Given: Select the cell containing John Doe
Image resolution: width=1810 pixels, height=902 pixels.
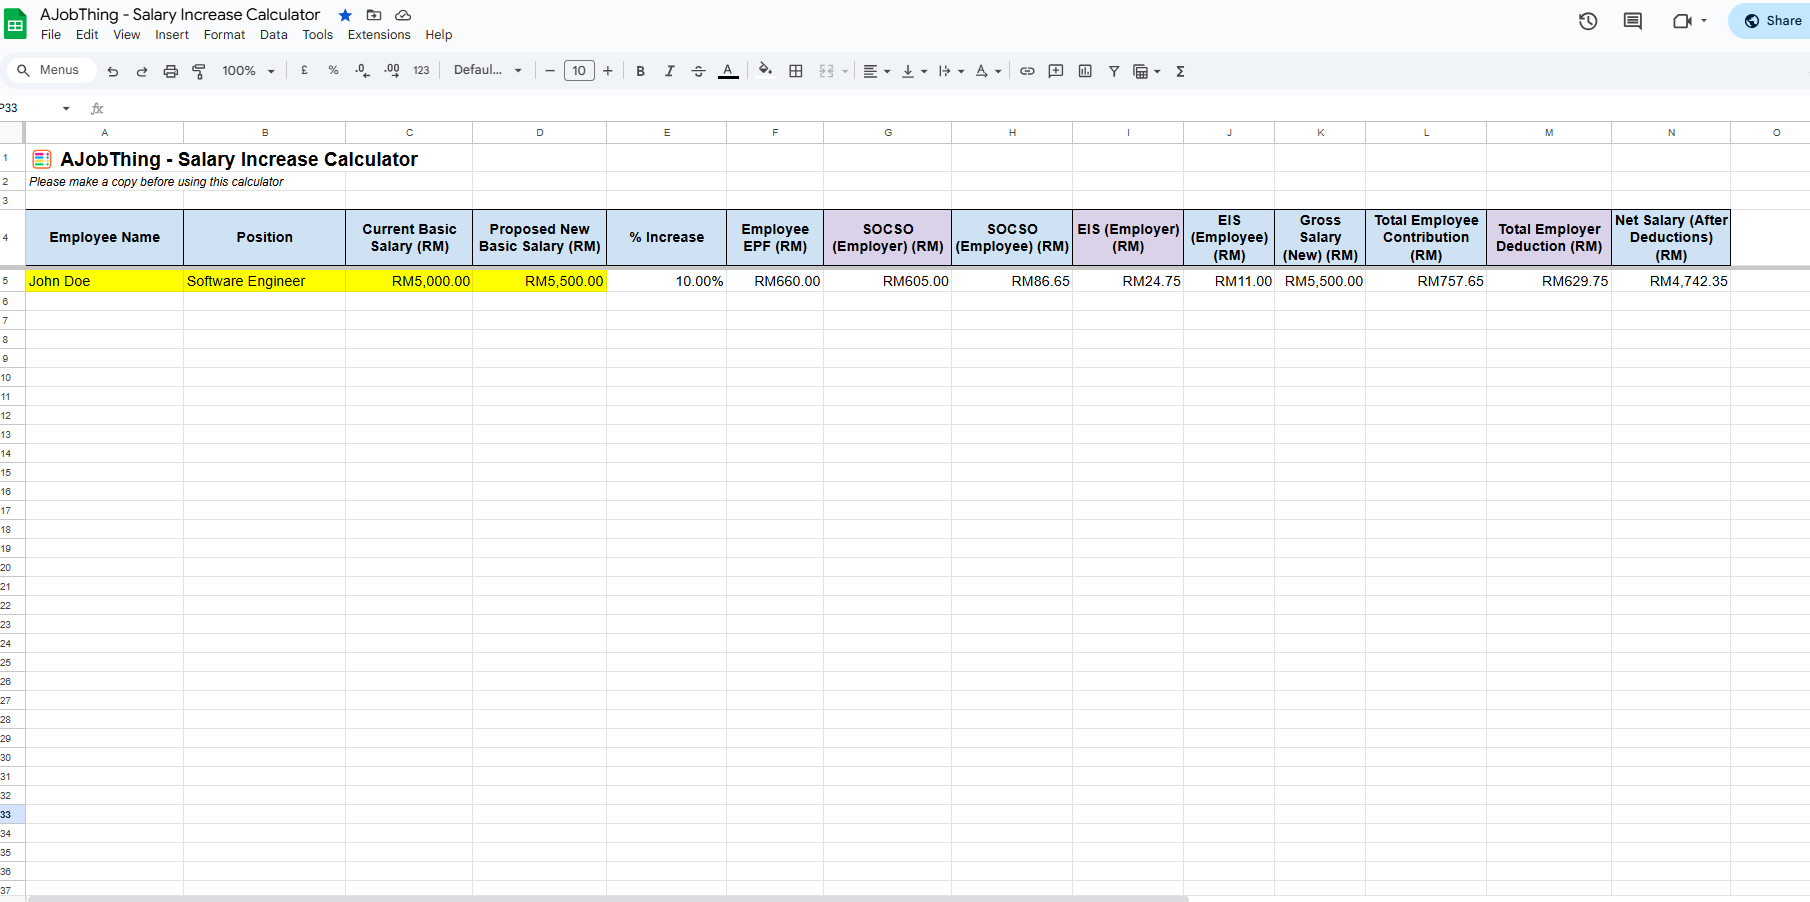Looking at the screenshot, I should pyautogui.click(x=104, y=281).
